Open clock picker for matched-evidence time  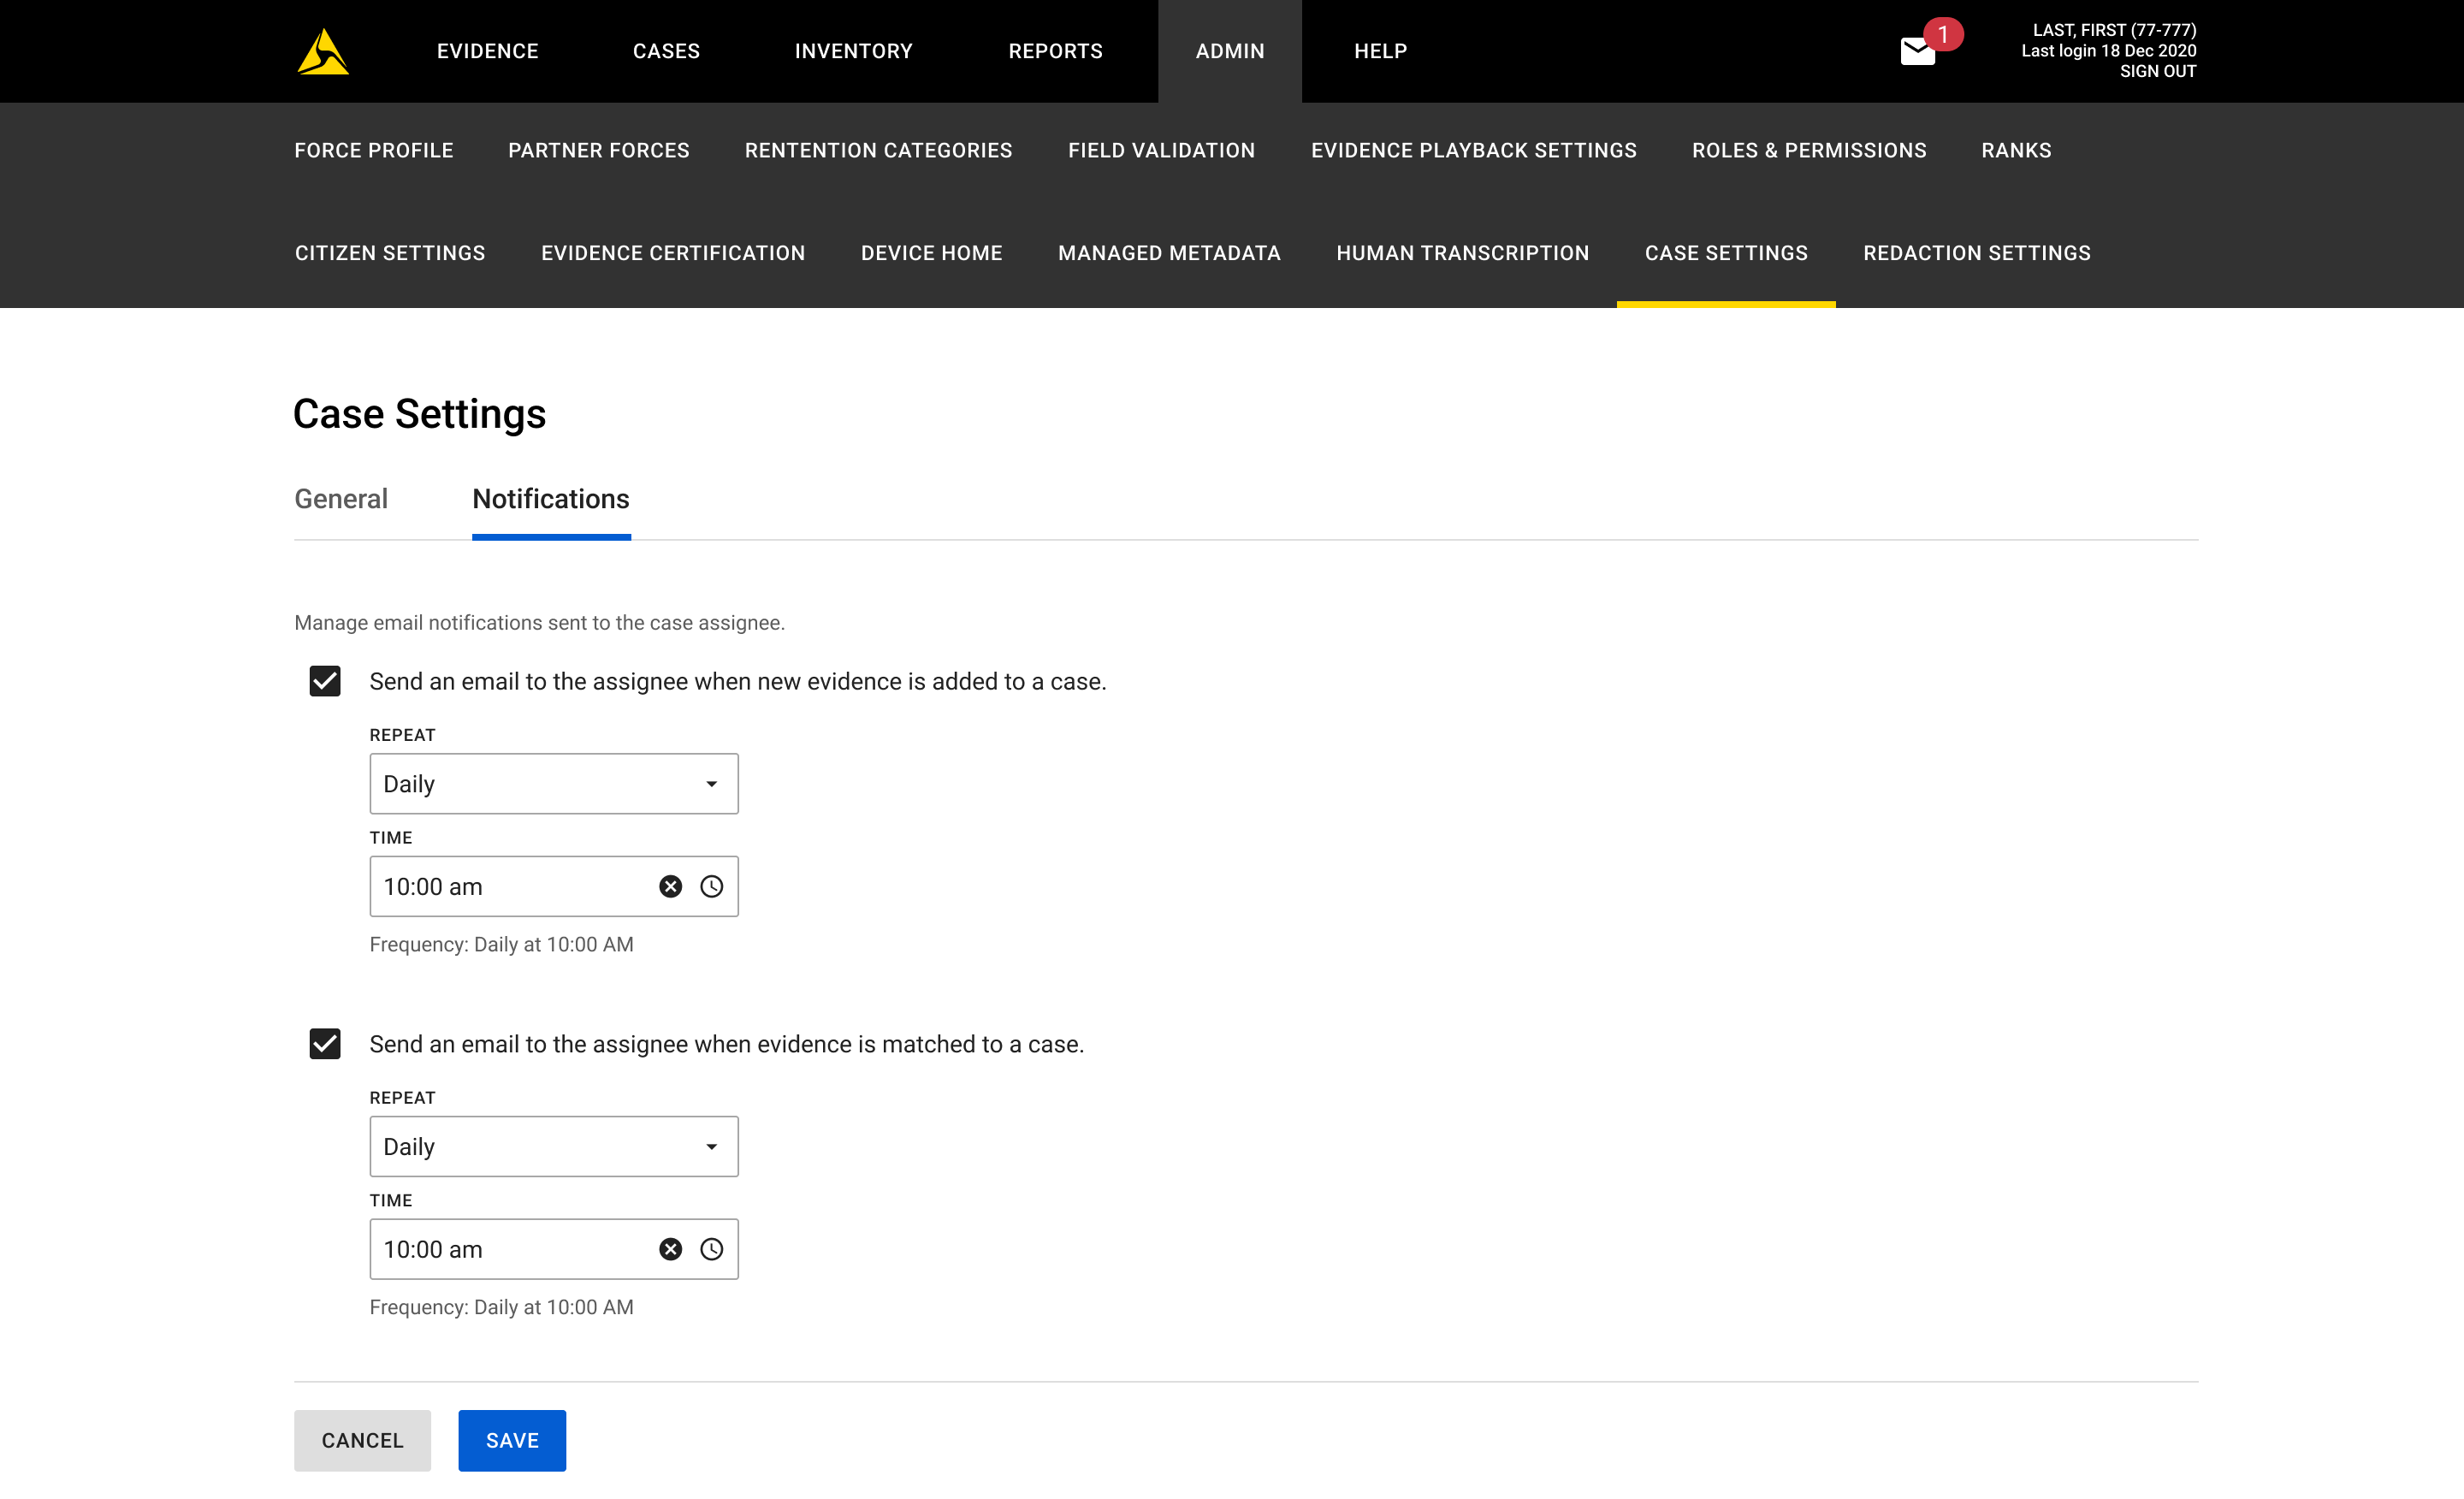(711, 1249)
